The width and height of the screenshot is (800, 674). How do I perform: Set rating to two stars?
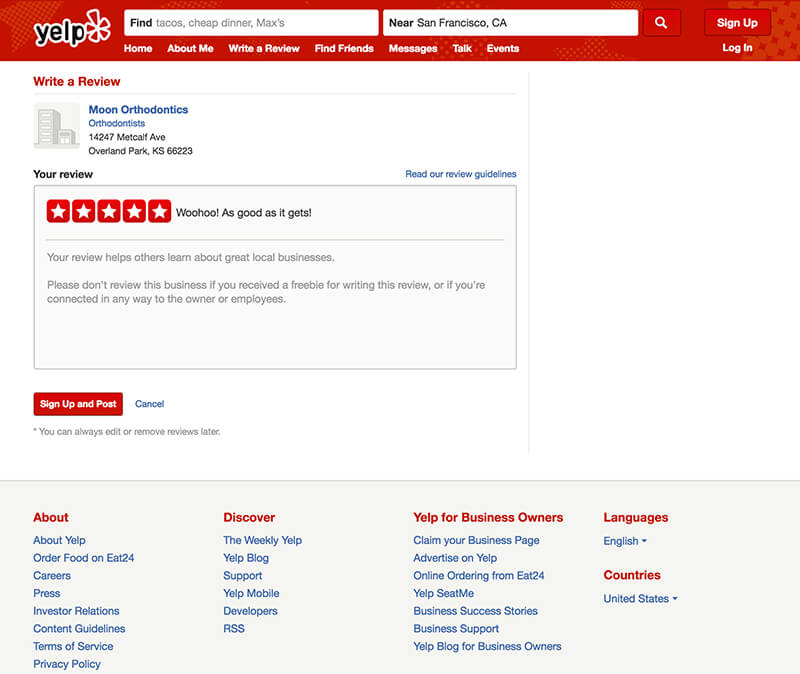point(83,211)
